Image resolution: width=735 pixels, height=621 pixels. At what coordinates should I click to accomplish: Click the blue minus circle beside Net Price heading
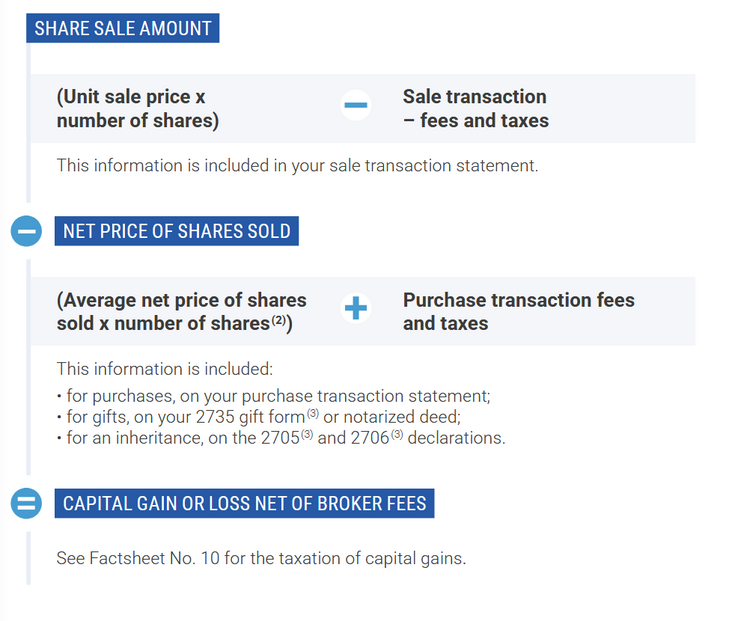click(26, 231)
